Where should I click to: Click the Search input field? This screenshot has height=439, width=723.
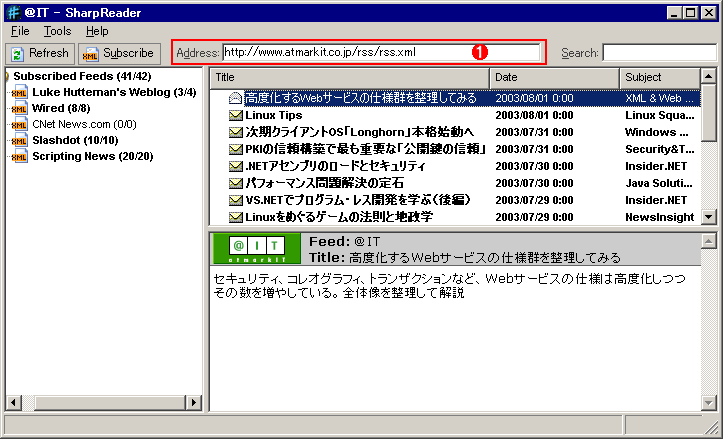tap(660, 53)
